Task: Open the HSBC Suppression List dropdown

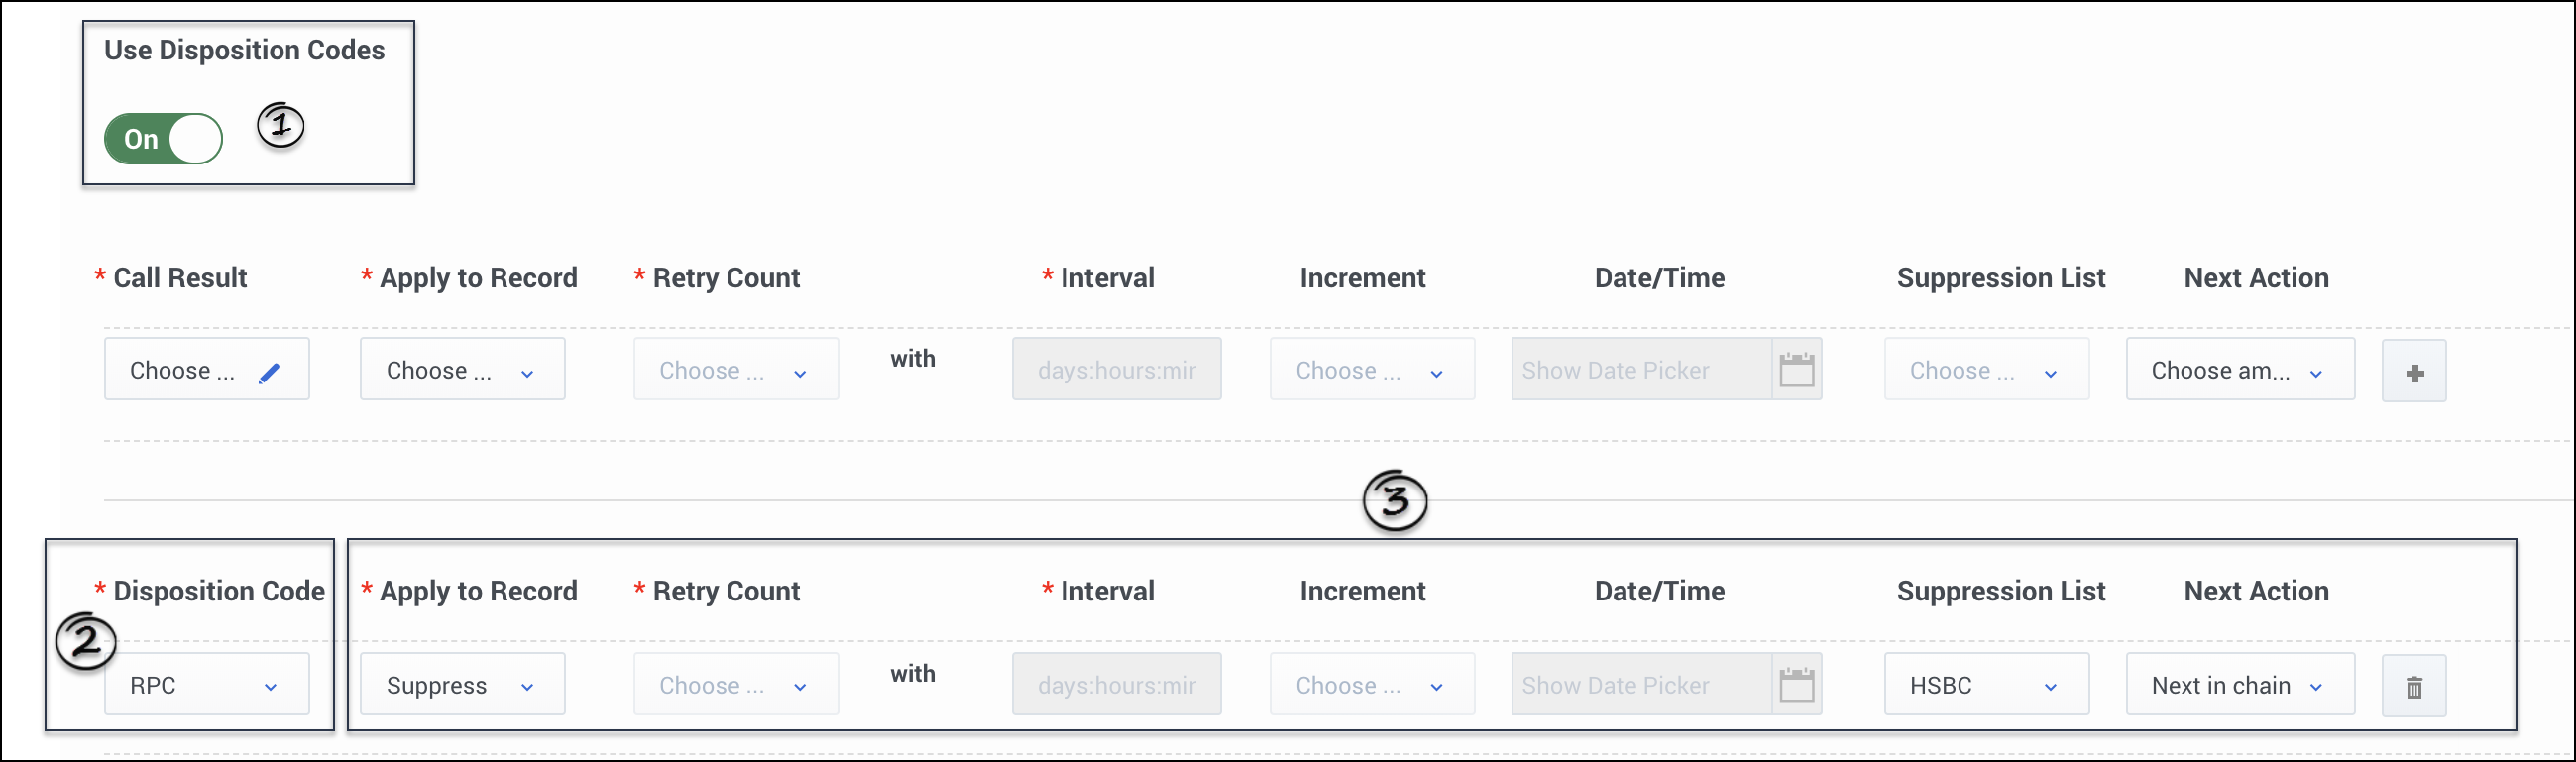Action: coord(1986,685)
